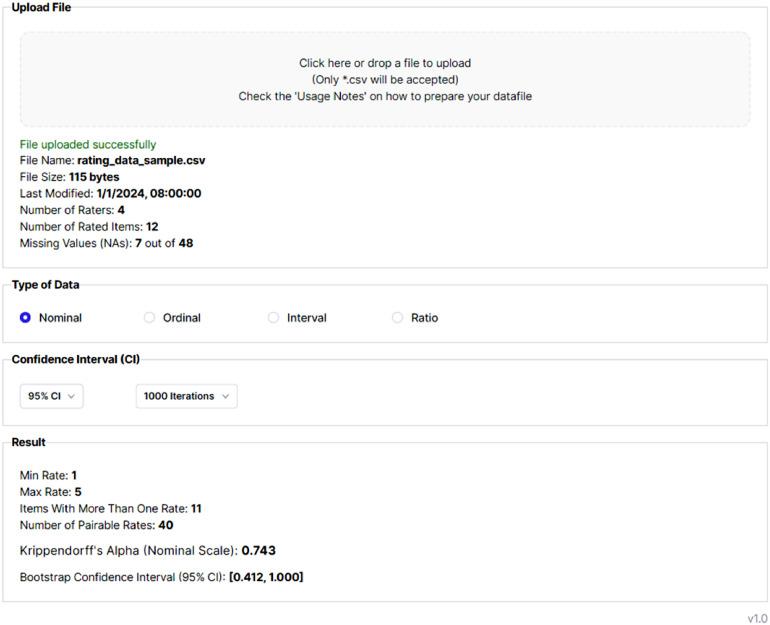The width and height of the screenshot is (770, 625).
Task: Click the v1.0 version label
Action: pyautogui.click(x=757, y=618)
